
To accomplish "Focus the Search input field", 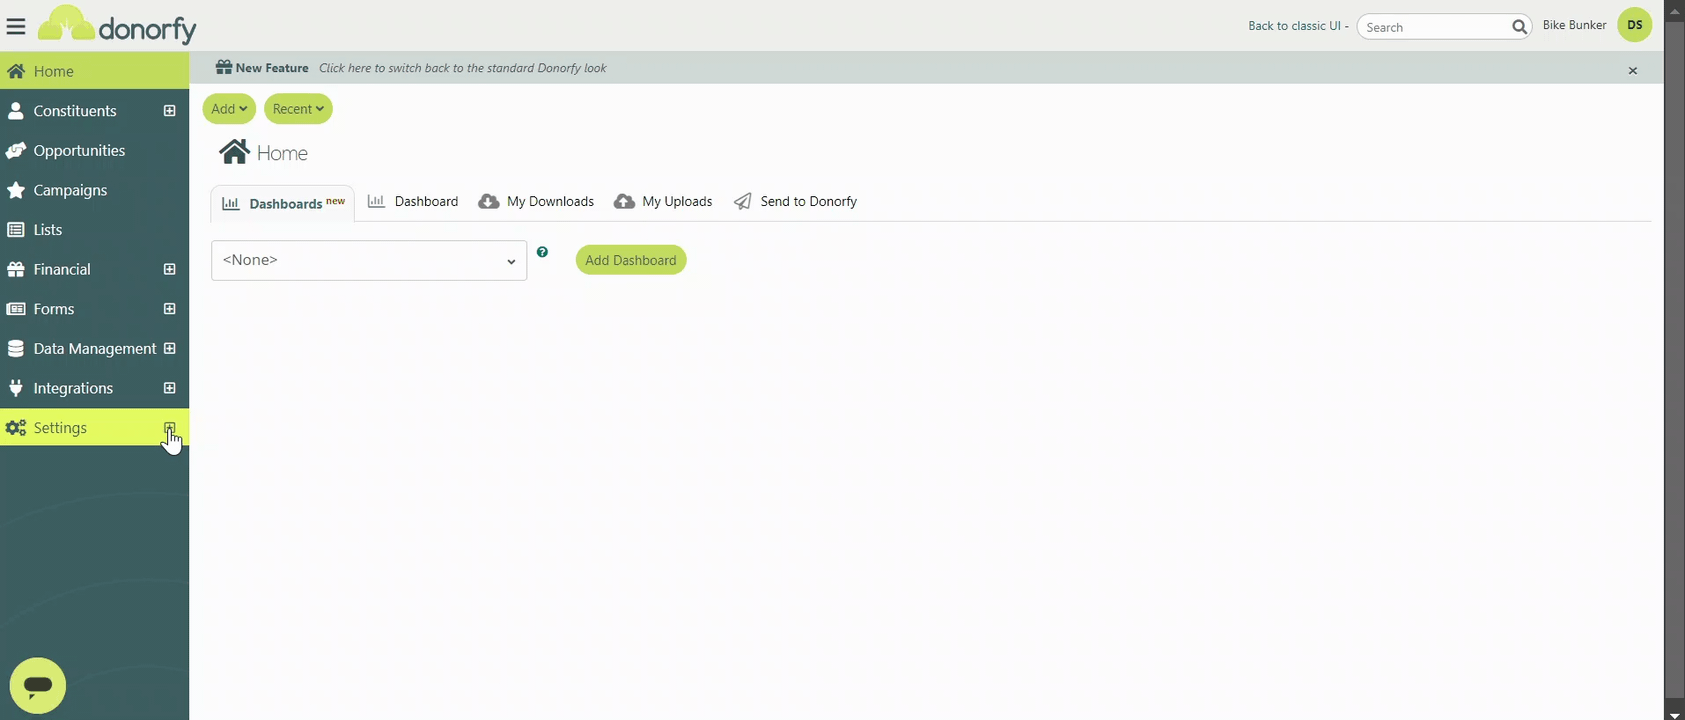I will (x=1436, y=27).
